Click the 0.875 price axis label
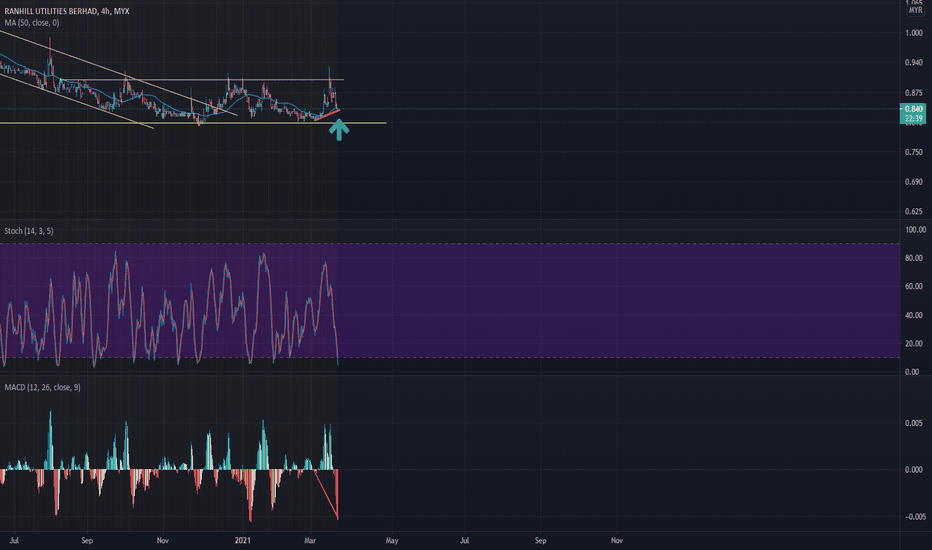932x550 pixels. point(914,93)
